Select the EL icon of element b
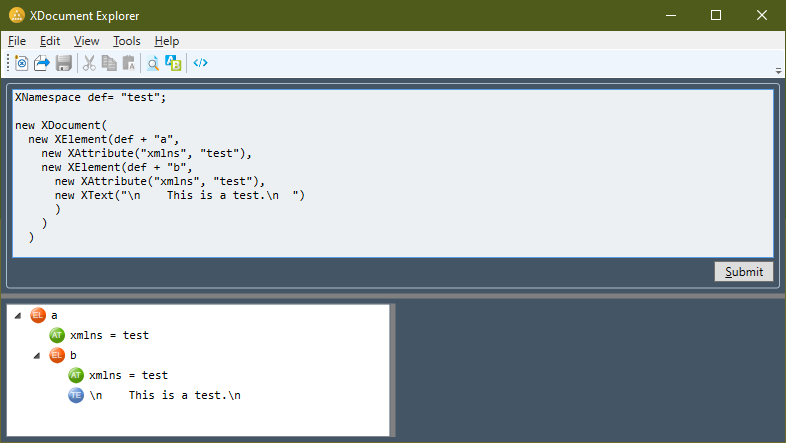 click(x=57, y=355)
